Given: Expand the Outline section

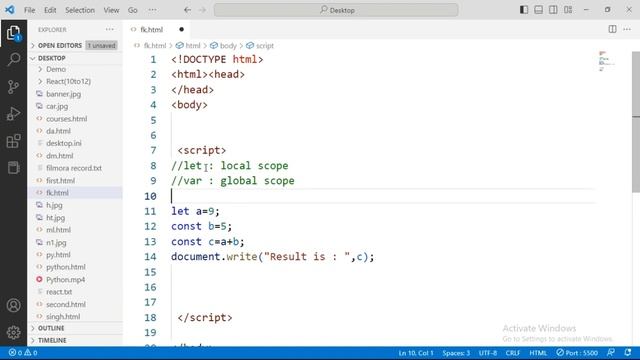Looking at the screenshot, I should [75, 328].
